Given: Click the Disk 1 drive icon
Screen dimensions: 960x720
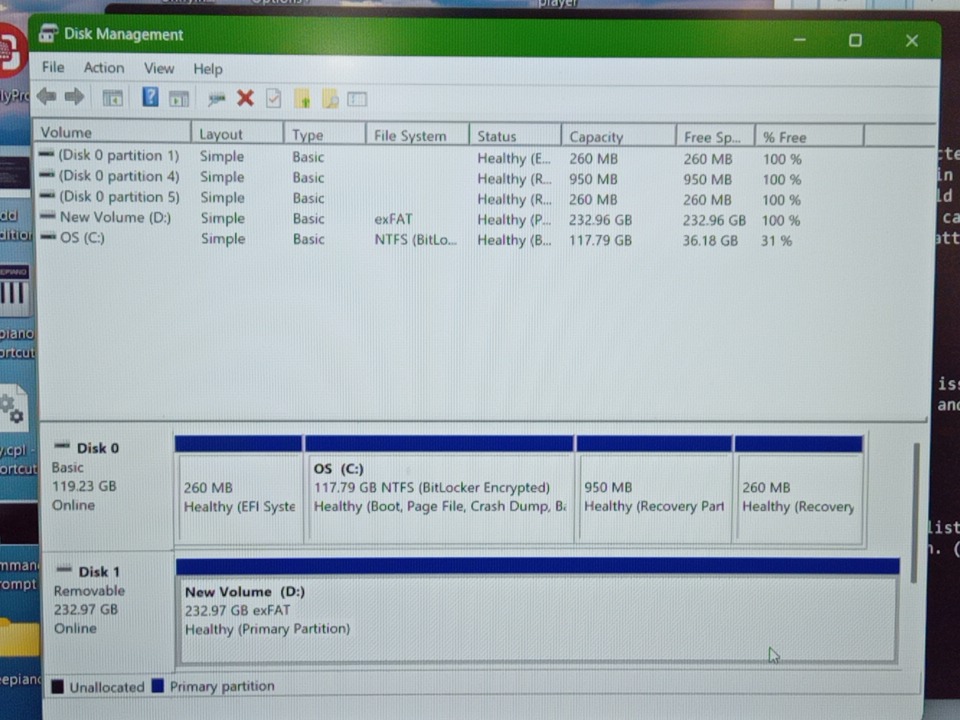Looking at the screenshot, I should coord(64,570).
